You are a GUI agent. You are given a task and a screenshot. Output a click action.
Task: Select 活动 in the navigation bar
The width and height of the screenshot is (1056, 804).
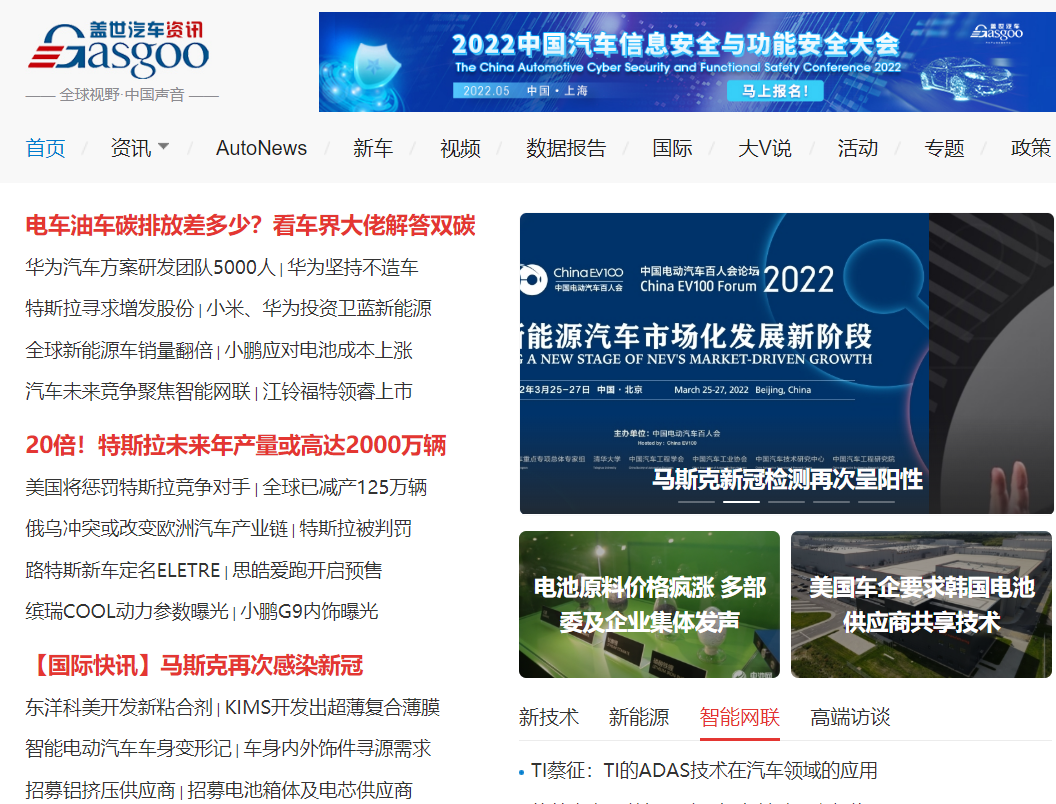(858, 148)
